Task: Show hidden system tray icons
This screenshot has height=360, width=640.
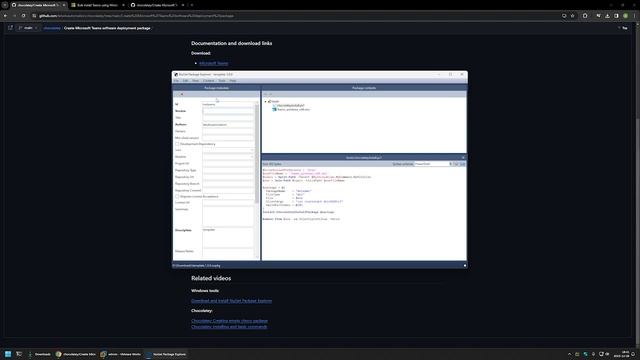Action: tap(569, 354)
